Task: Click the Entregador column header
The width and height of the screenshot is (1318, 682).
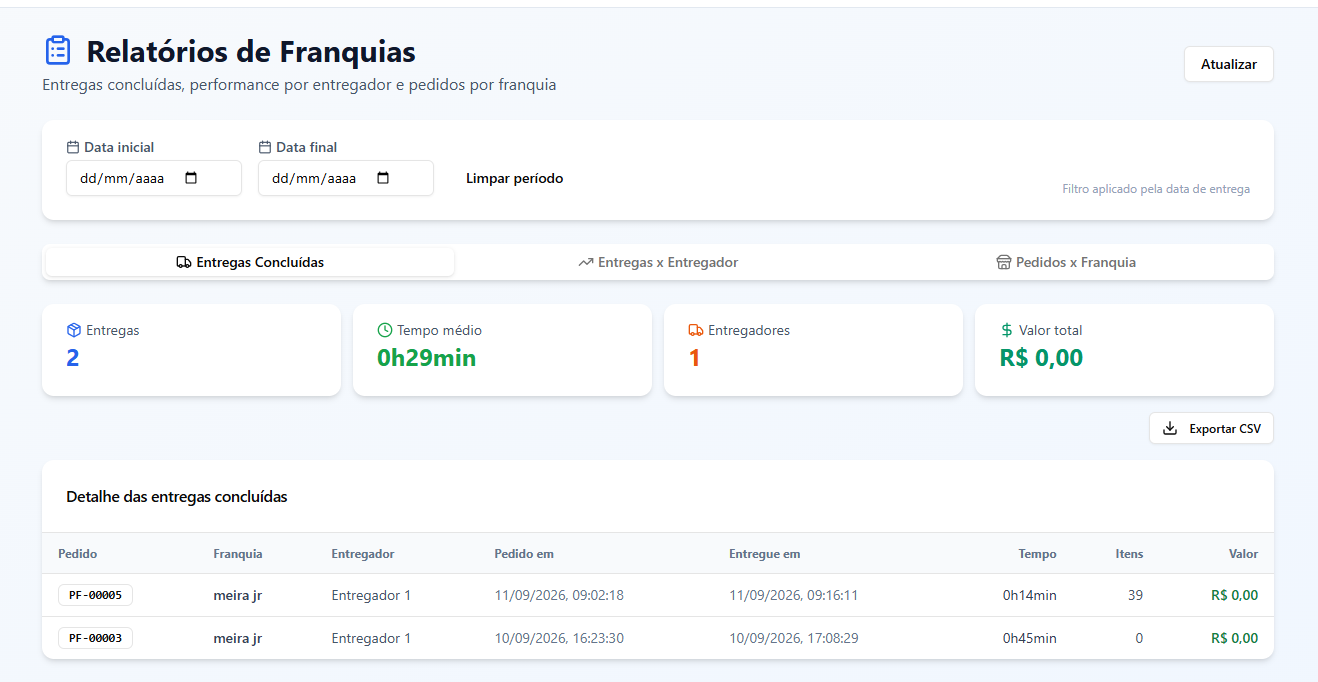Action: coord(363,554)
